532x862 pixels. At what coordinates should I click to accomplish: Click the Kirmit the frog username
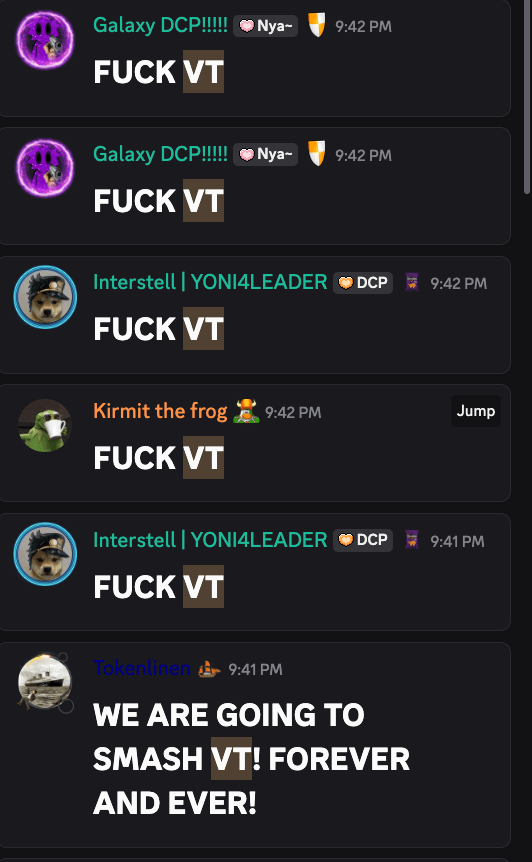tap(160, 411)
